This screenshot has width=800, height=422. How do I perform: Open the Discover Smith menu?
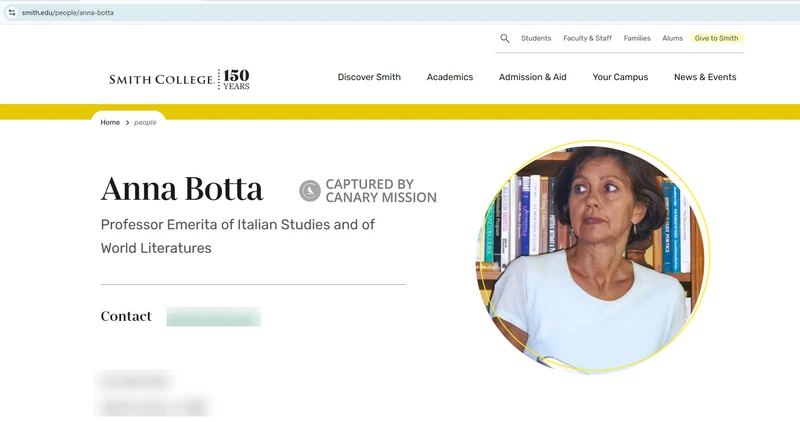coord(369,77)
